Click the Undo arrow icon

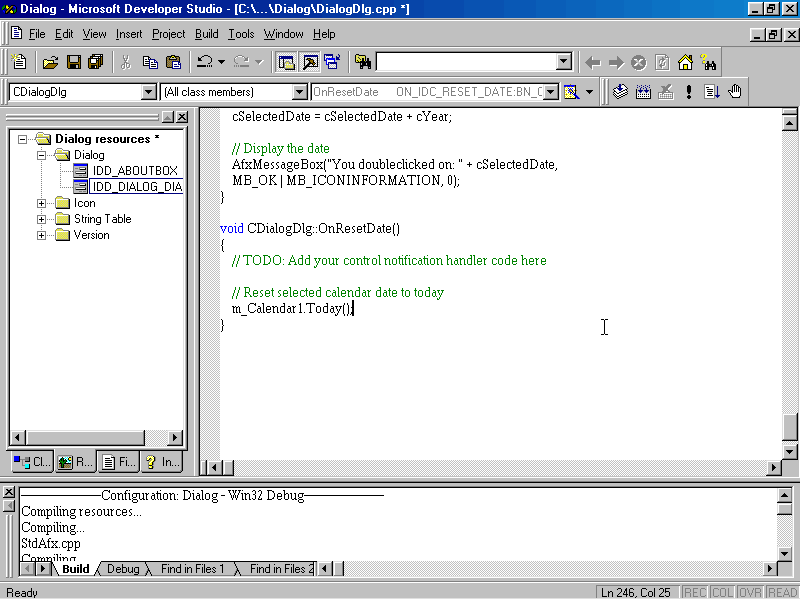[x=205, y=62]
